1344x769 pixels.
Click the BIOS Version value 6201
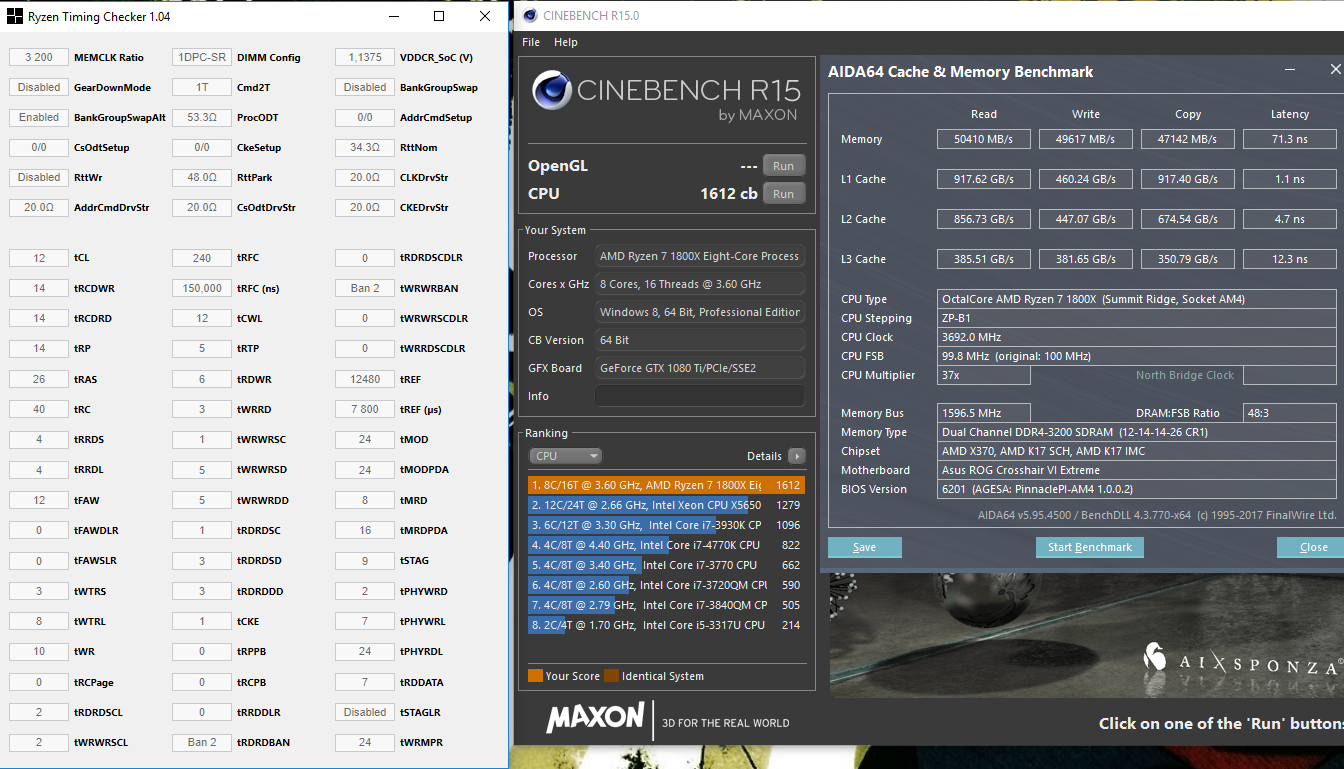pyautogui.click(x=1137, y=489)
